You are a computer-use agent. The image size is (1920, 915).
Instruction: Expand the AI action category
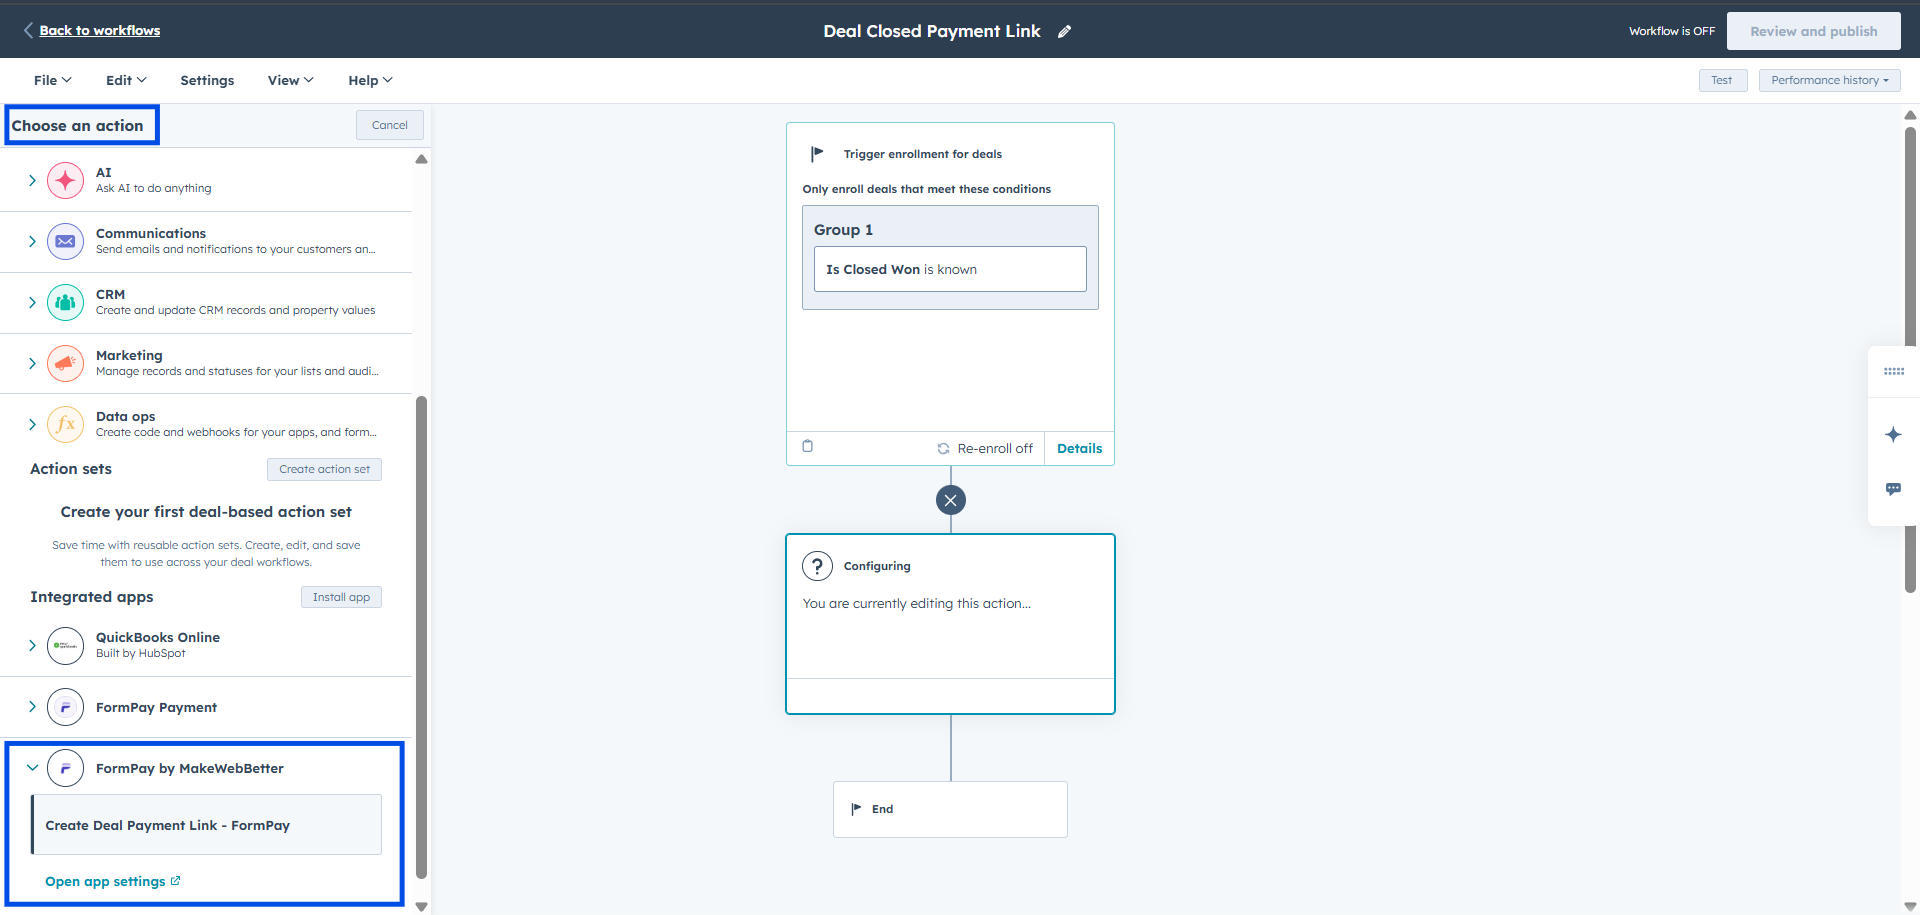tap(32, 180)
